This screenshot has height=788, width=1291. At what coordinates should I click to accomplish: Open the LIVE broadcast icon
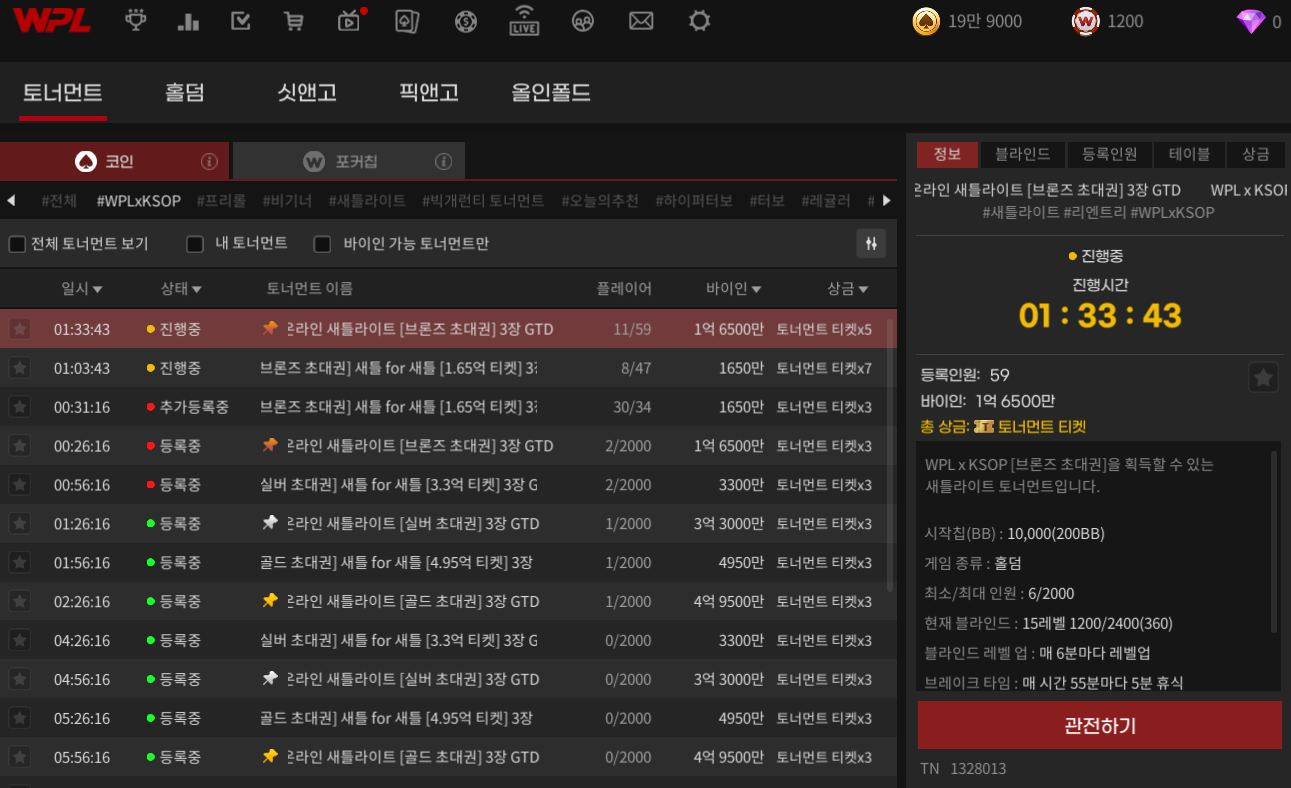[523, 21]
